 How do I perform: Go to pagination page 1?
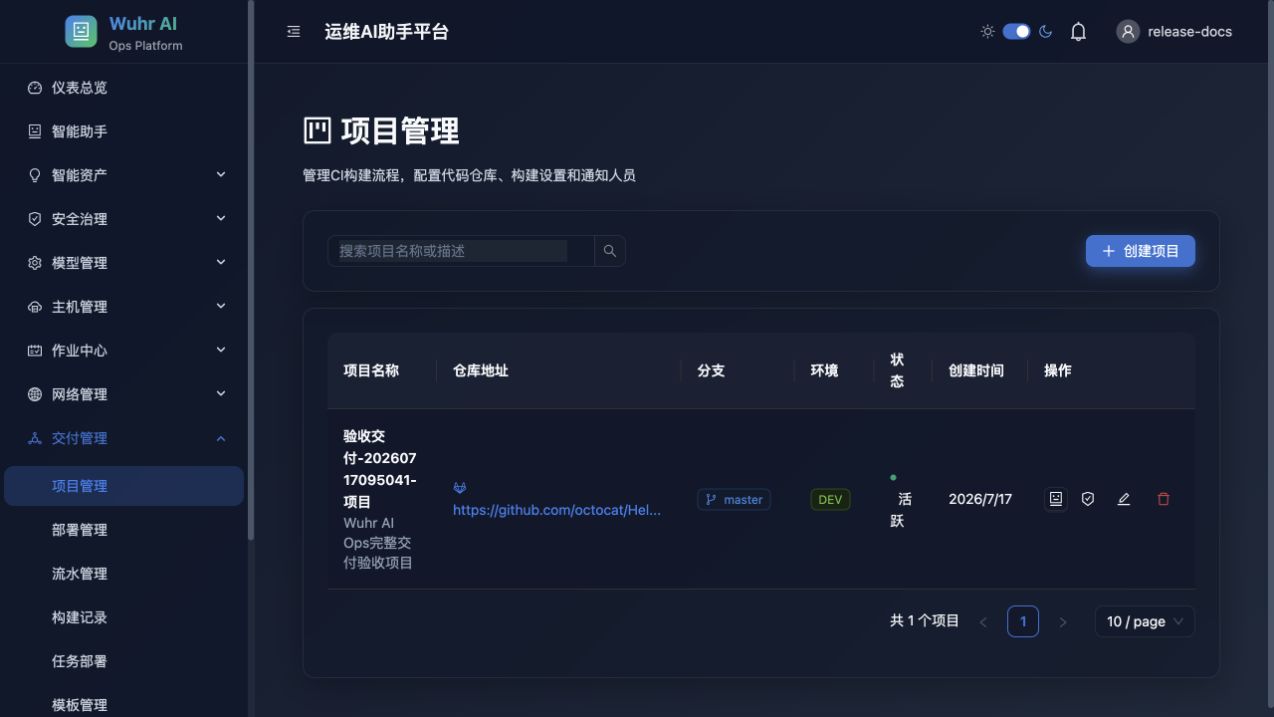1022,621
